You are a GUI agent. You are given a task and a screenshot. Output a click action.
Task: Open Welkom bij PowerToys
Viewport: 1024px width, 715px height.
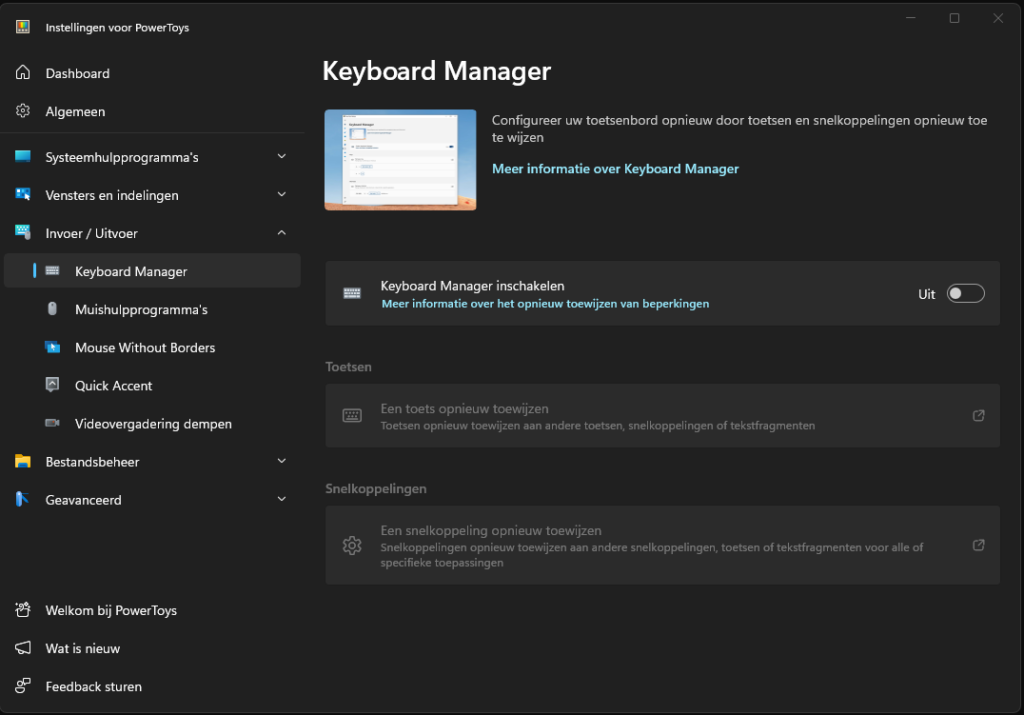pos(152,610)
